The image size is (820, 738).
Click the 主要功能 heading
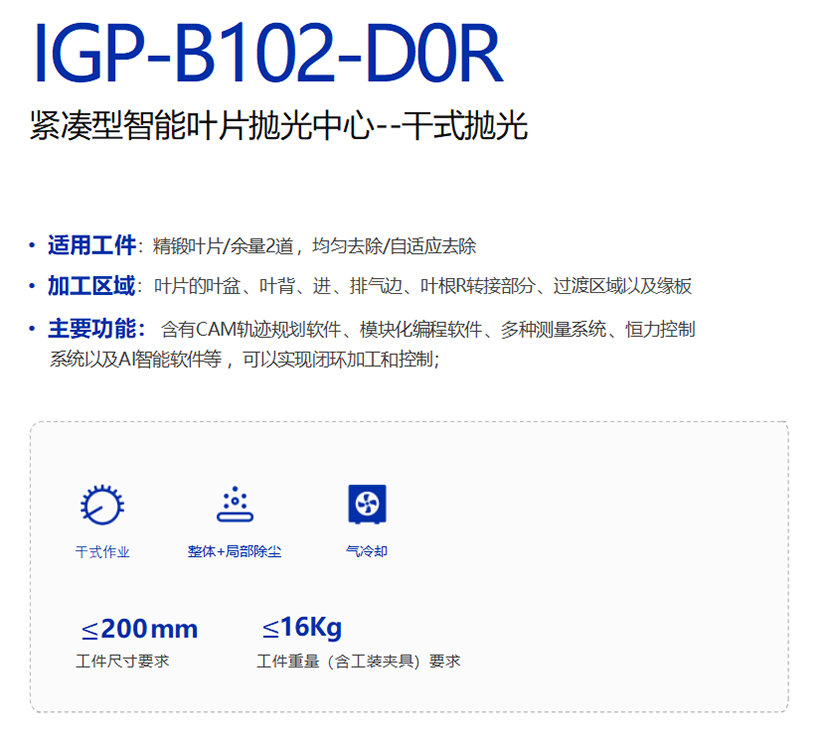[x=96, y=328]
